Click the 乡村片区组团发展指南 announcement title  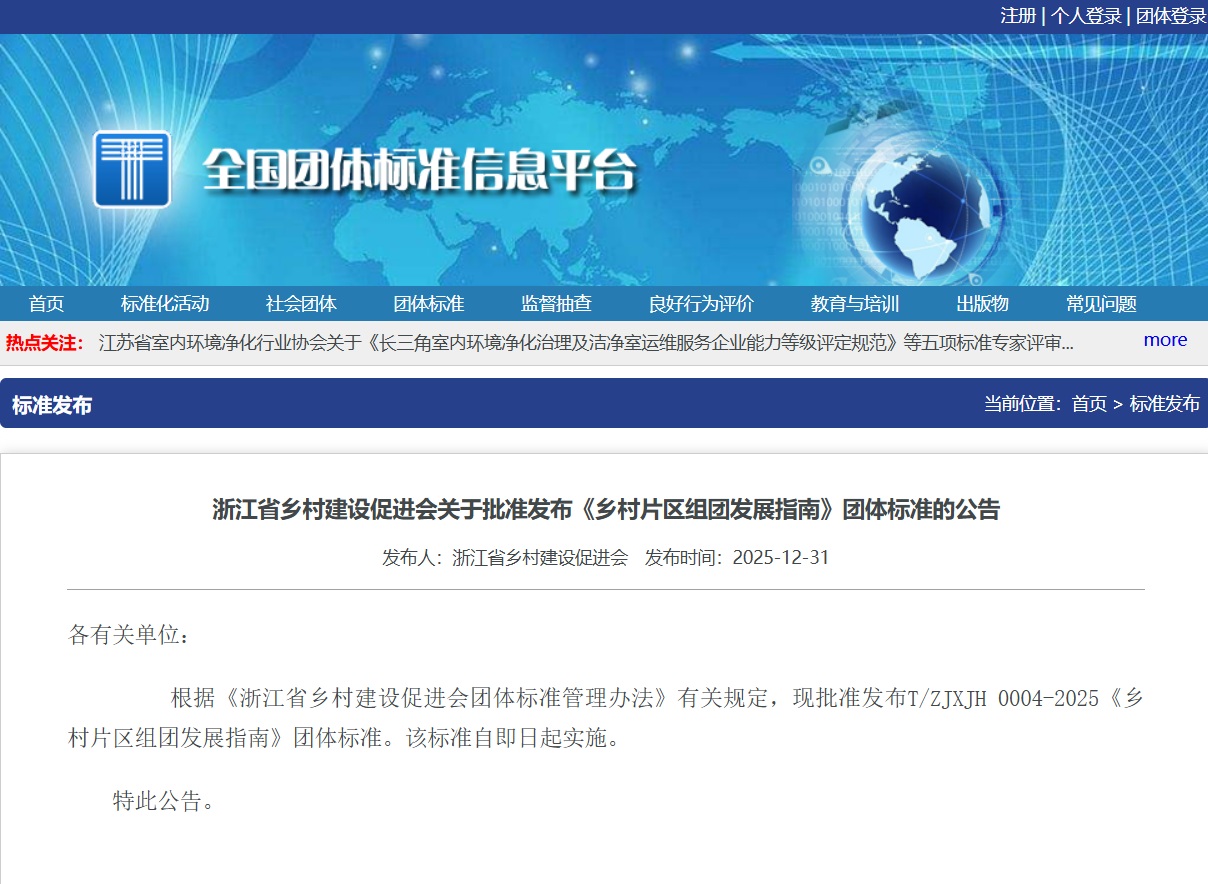point(605,510)
